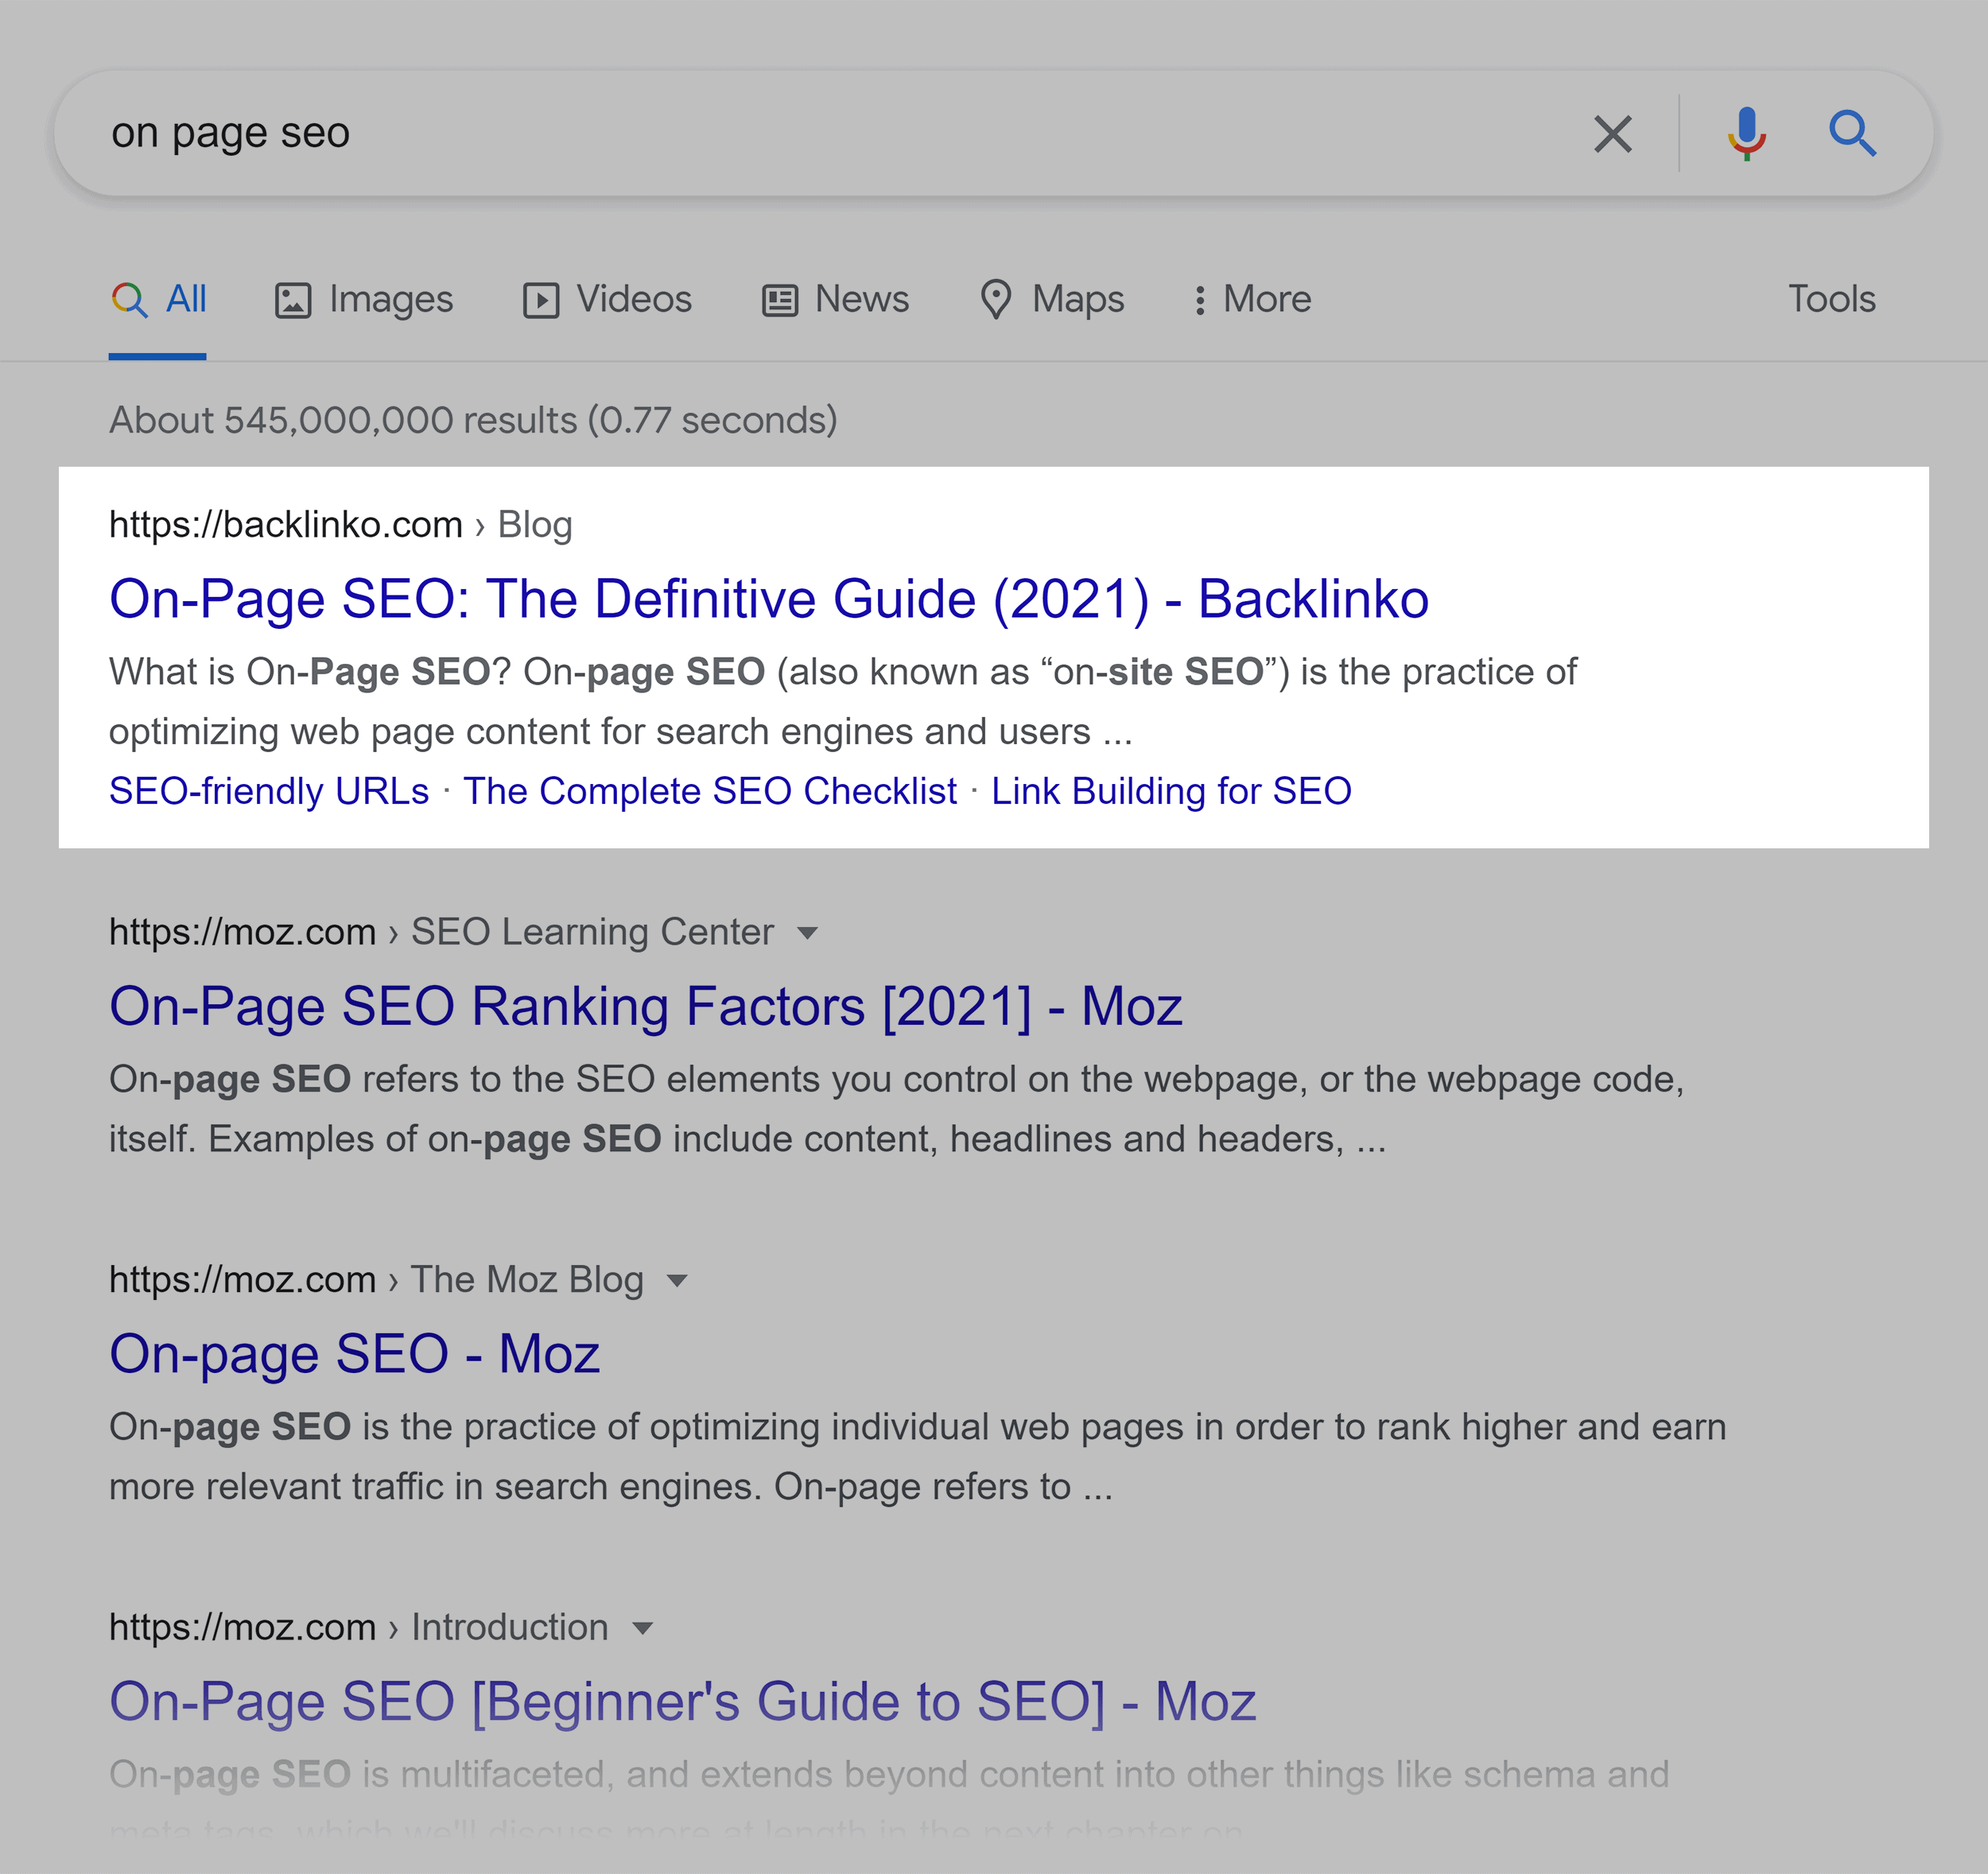Click the moz.com › The Moz Blog breadcrumb
Viewport: 1988px width, 1874px height.
[x=376, y=1280]
